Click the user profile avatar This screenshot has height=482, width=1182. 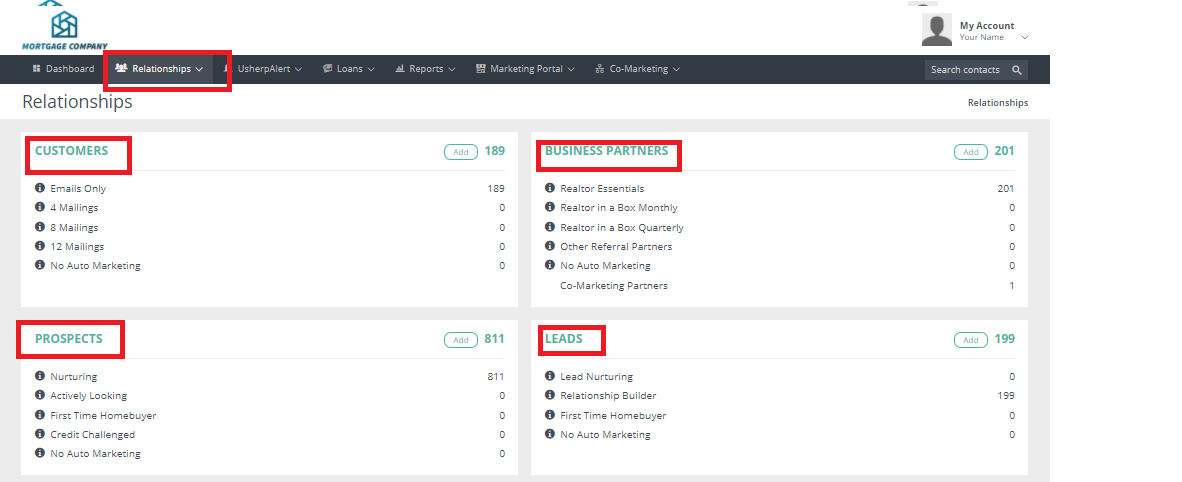pos(937,30)
